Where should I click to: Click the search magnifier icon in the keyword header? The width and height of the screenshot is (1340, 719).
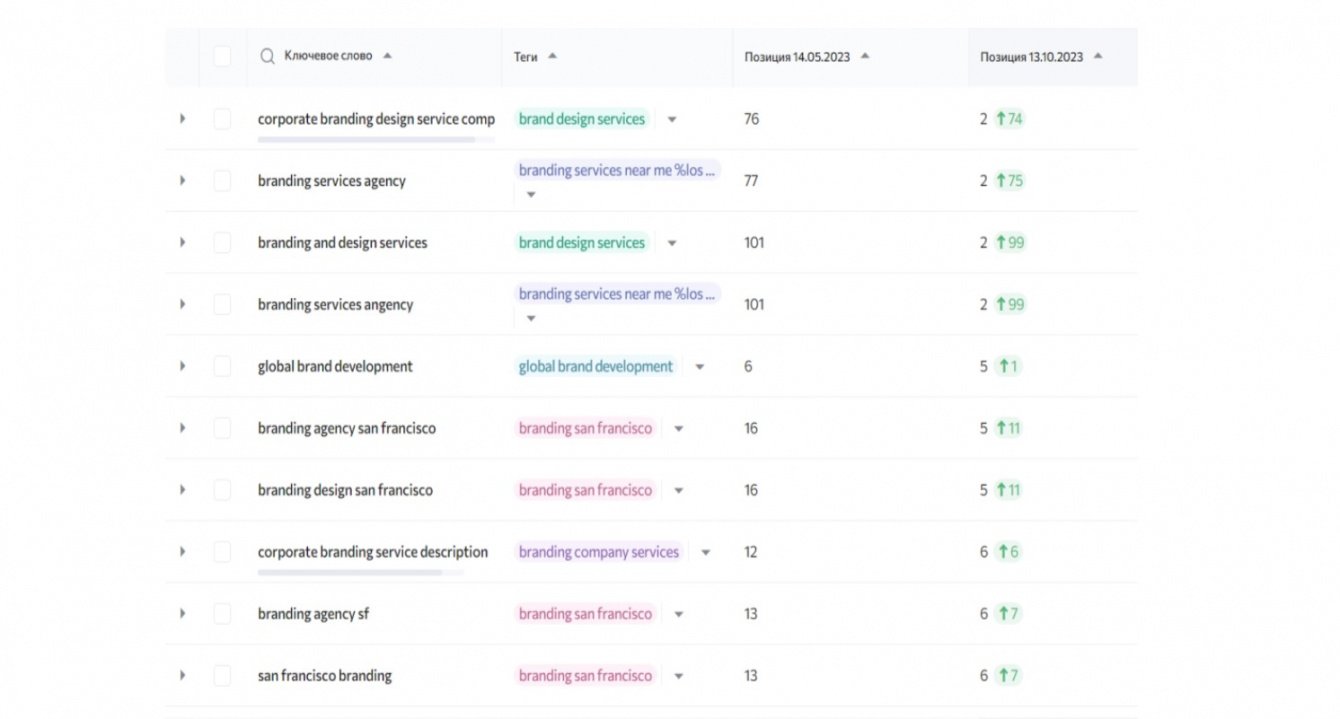pos(267,57)
